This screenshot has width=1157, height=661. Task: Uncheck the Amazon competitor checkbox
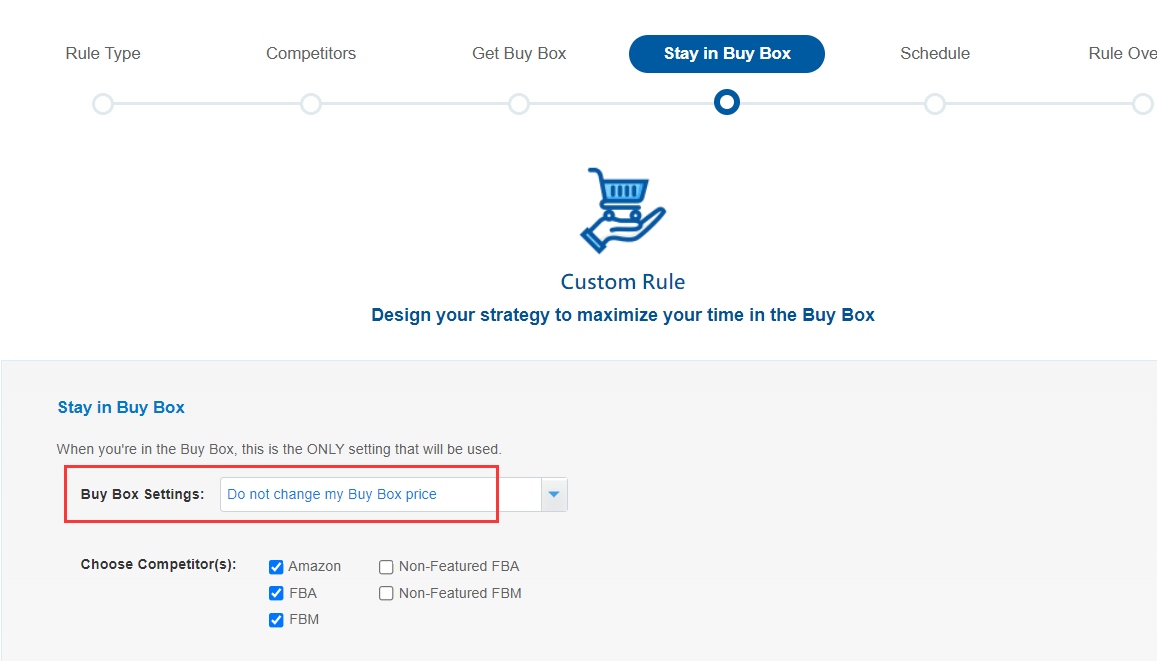[x=276, y=566]
